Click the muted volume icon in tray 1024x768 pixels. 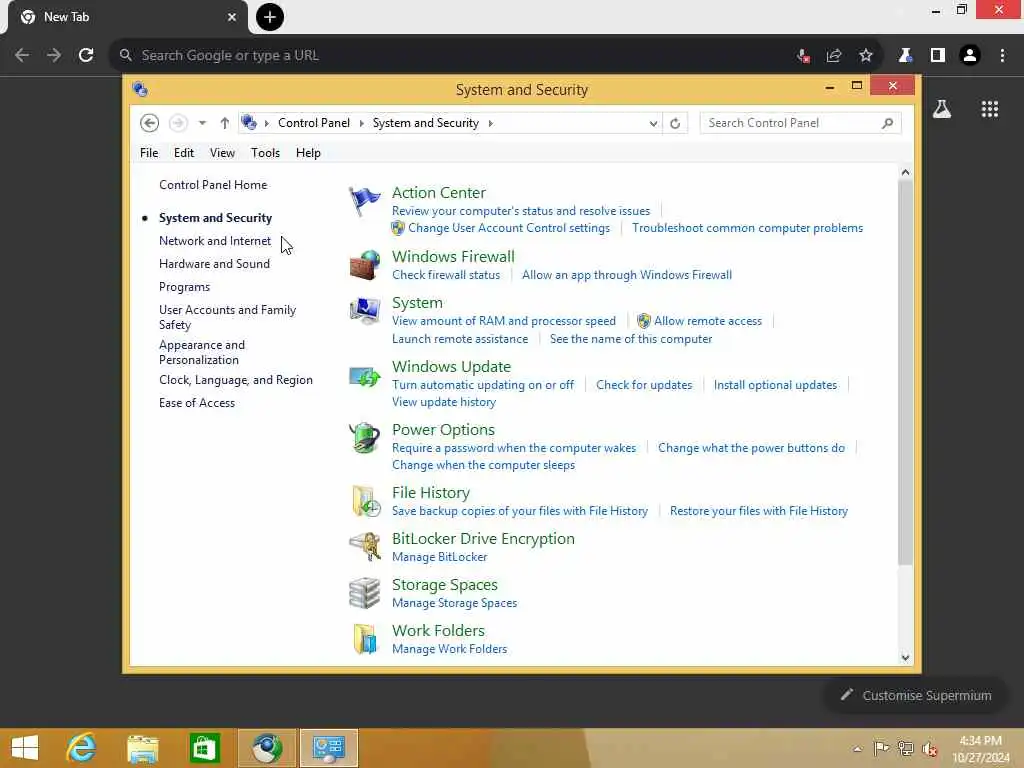[x=930, y=749]
